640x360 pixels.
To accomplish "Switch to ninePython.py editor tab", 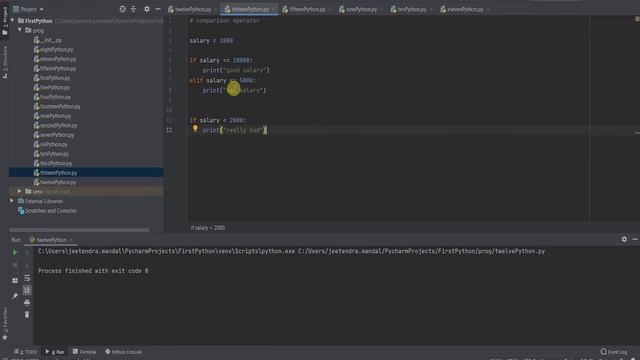I will (361, 9).
